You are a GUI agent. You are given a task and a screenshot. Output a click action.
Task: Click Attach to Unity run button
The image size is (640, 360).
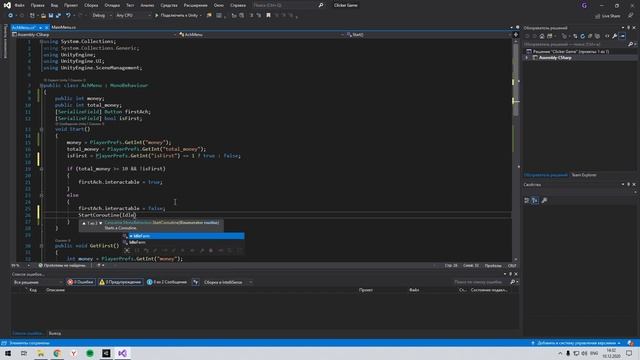click(x=178, y=16)
